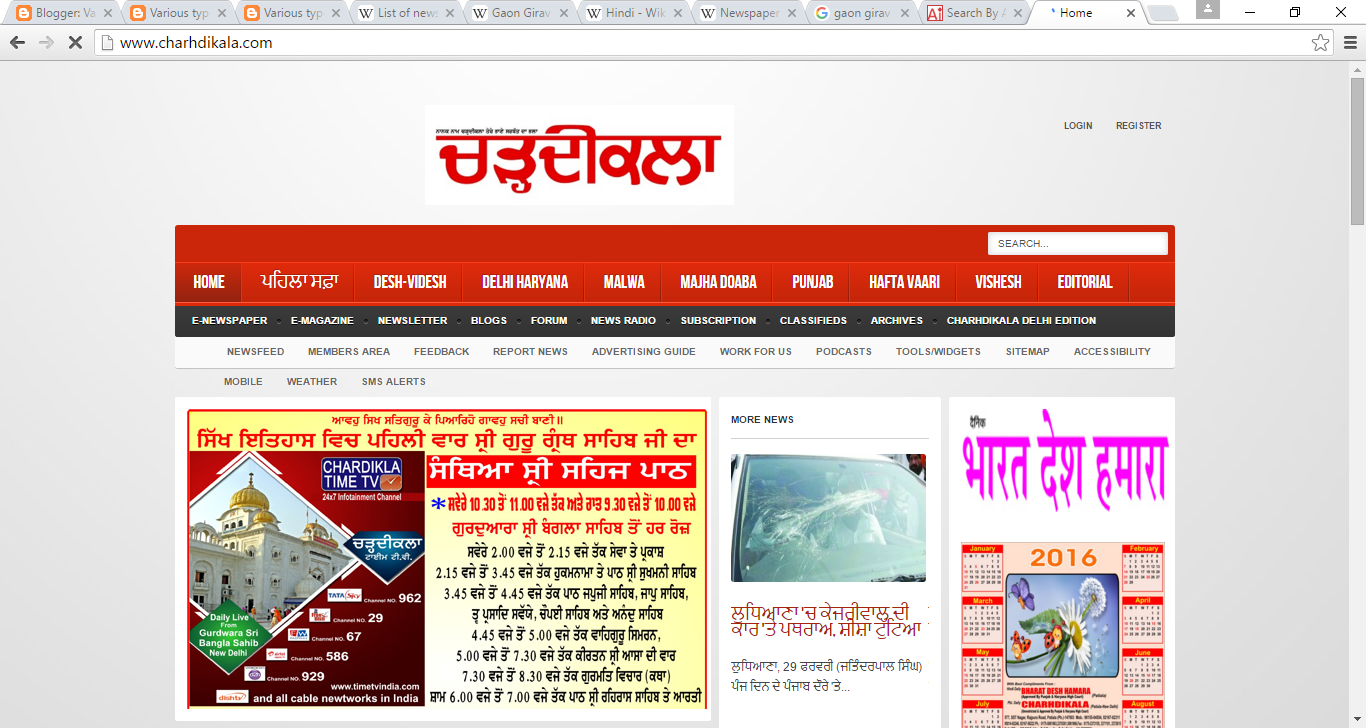Open the CLASSIFIEDS page
The image size is (1366, 728).
click(813, 321)
